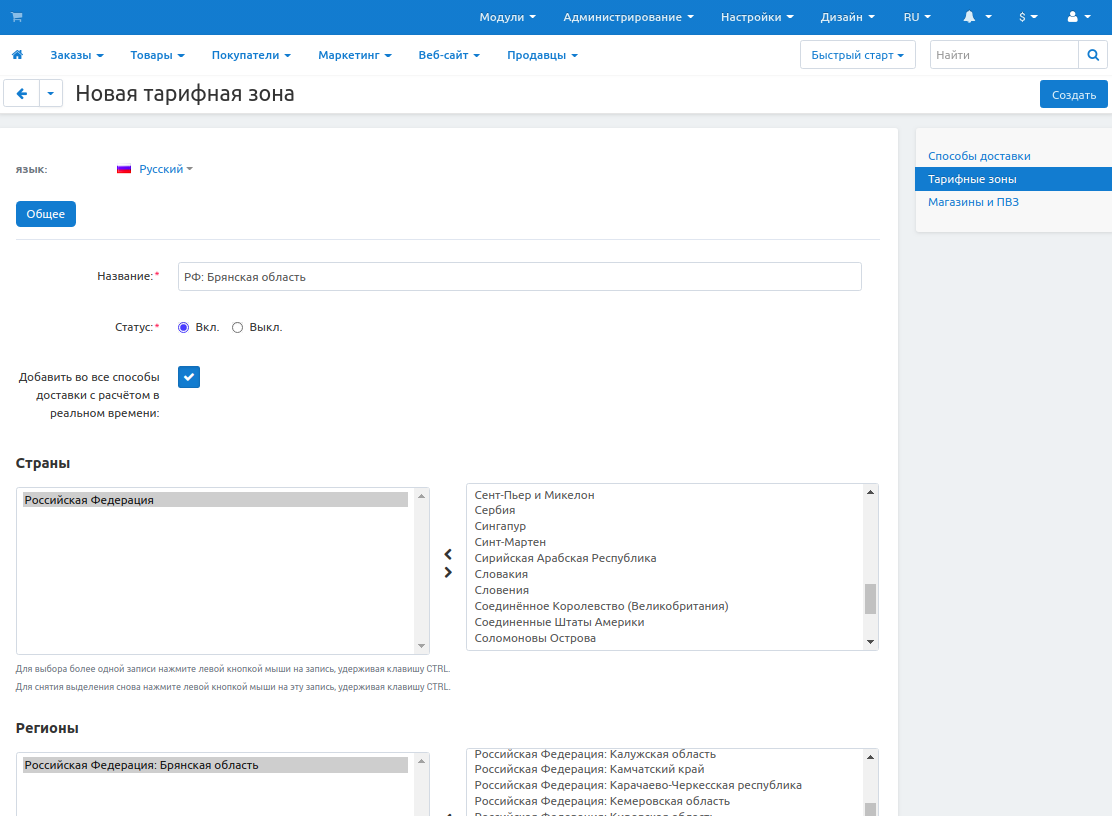This screenshot has height=816, width=1112.
Task: Open the home icon in navigation bar
Action: 17,55
